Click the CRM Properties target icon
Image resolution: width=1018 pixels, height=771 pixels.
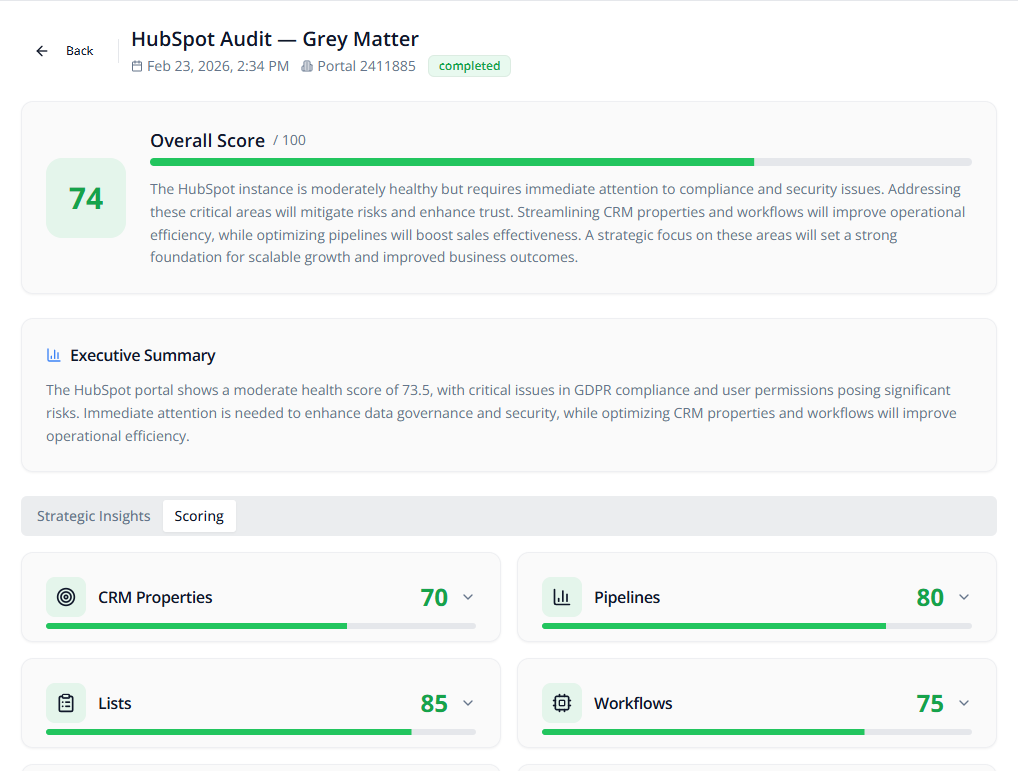(66, 597)
